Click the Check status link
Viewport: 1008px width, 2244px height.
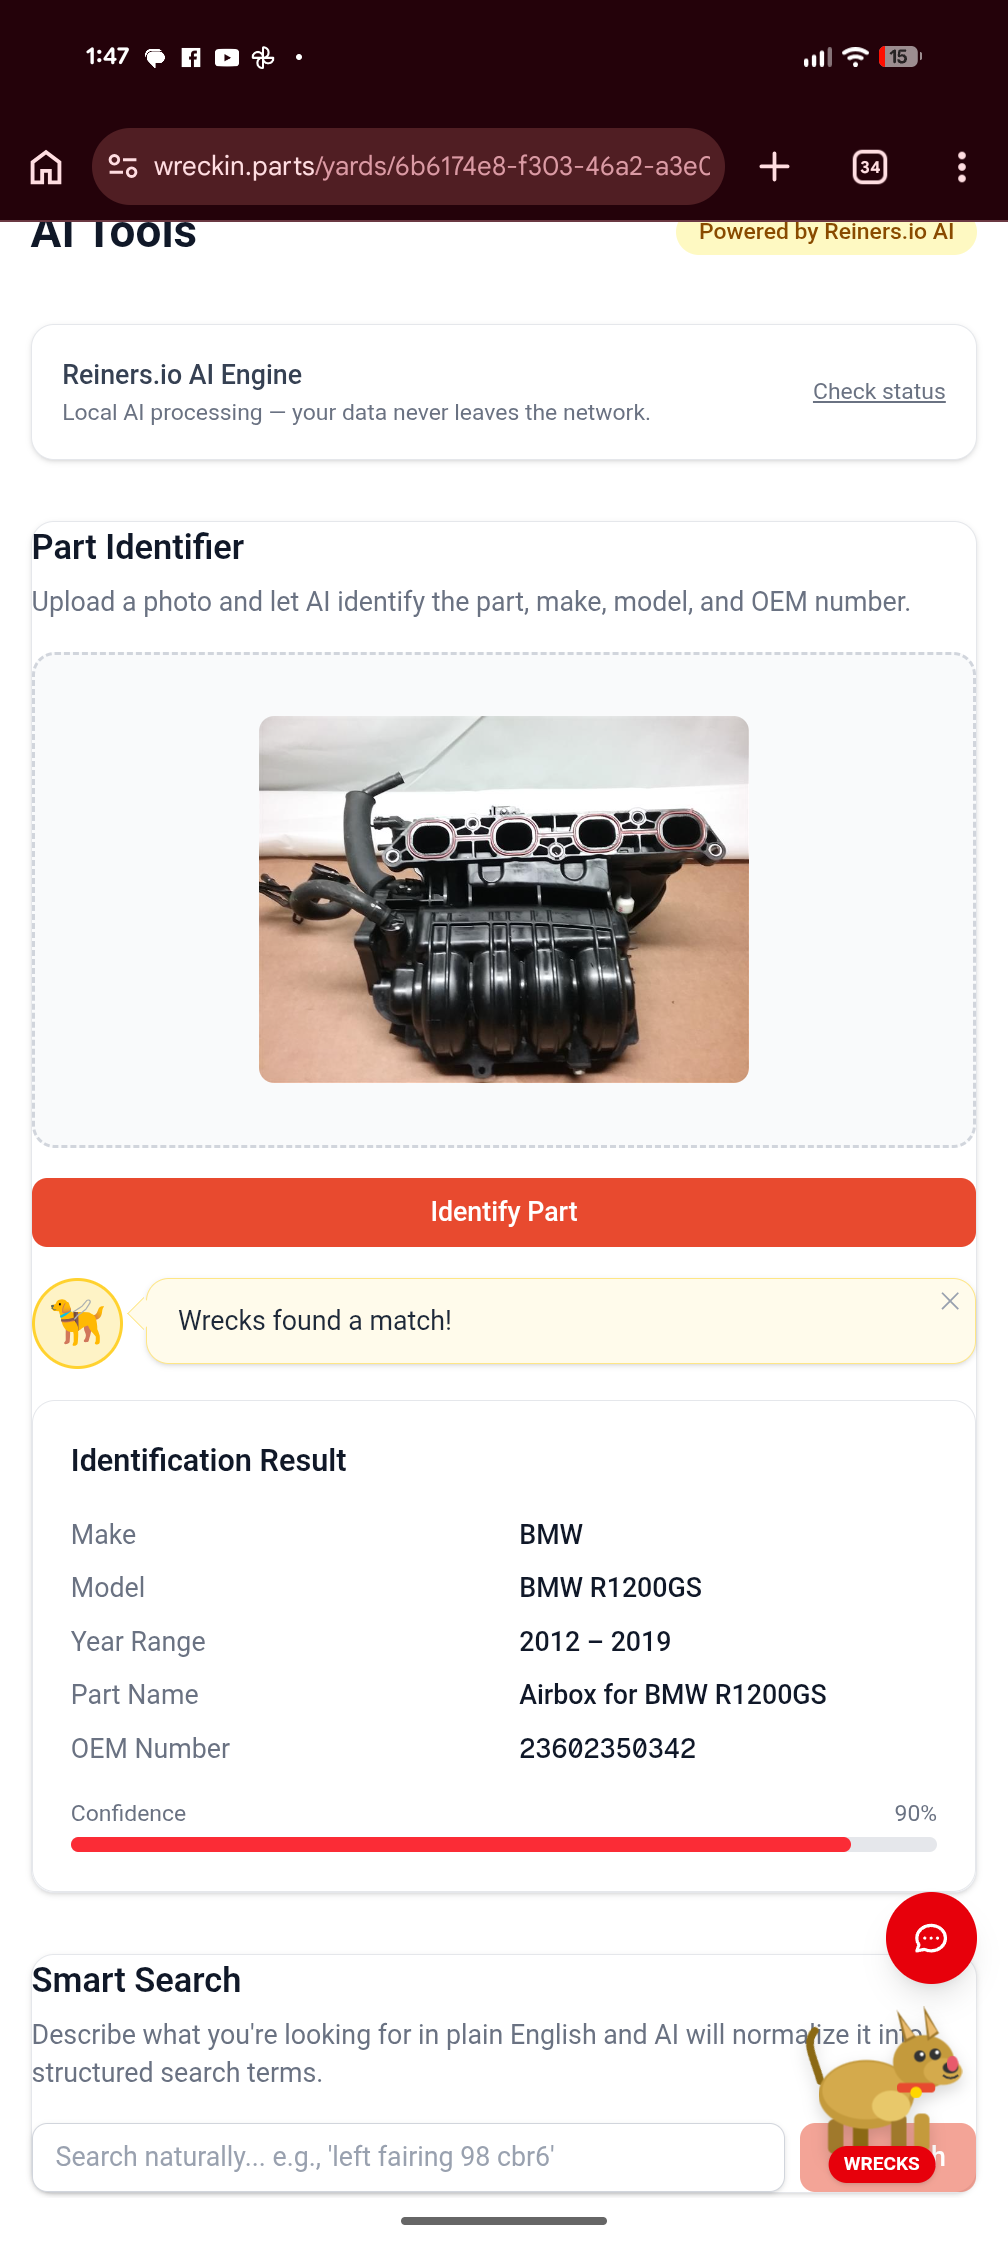tap(878, 392)
